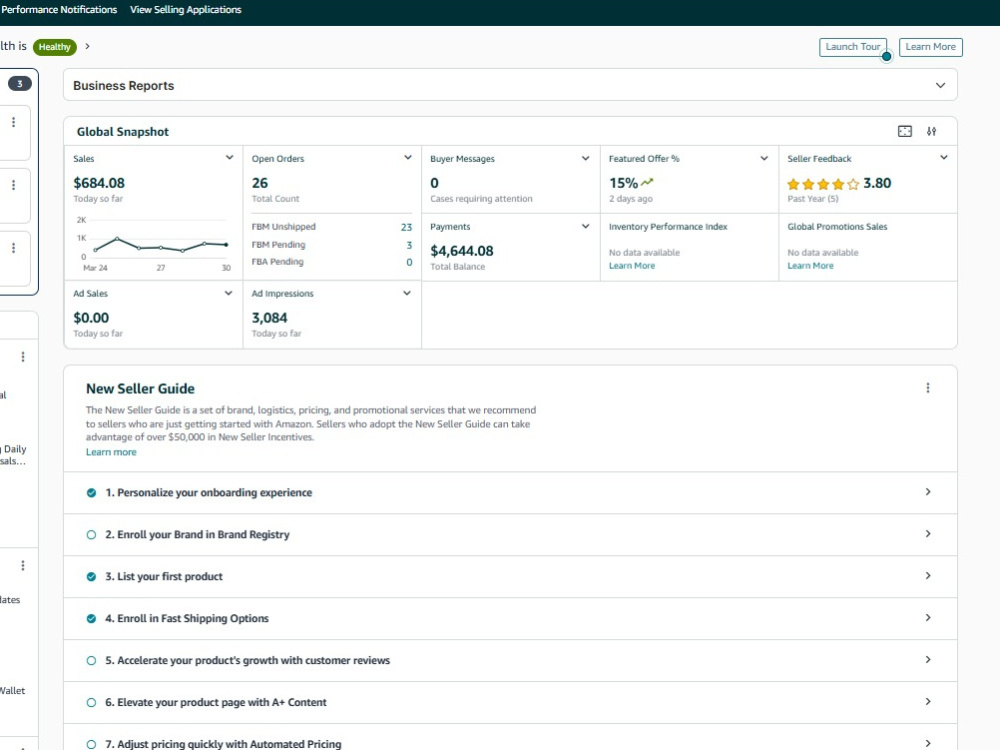The width and height of the screenshot is (1000, 750).
Task: Click the 3.80 seller feedback score
Action: coord(877,183)
